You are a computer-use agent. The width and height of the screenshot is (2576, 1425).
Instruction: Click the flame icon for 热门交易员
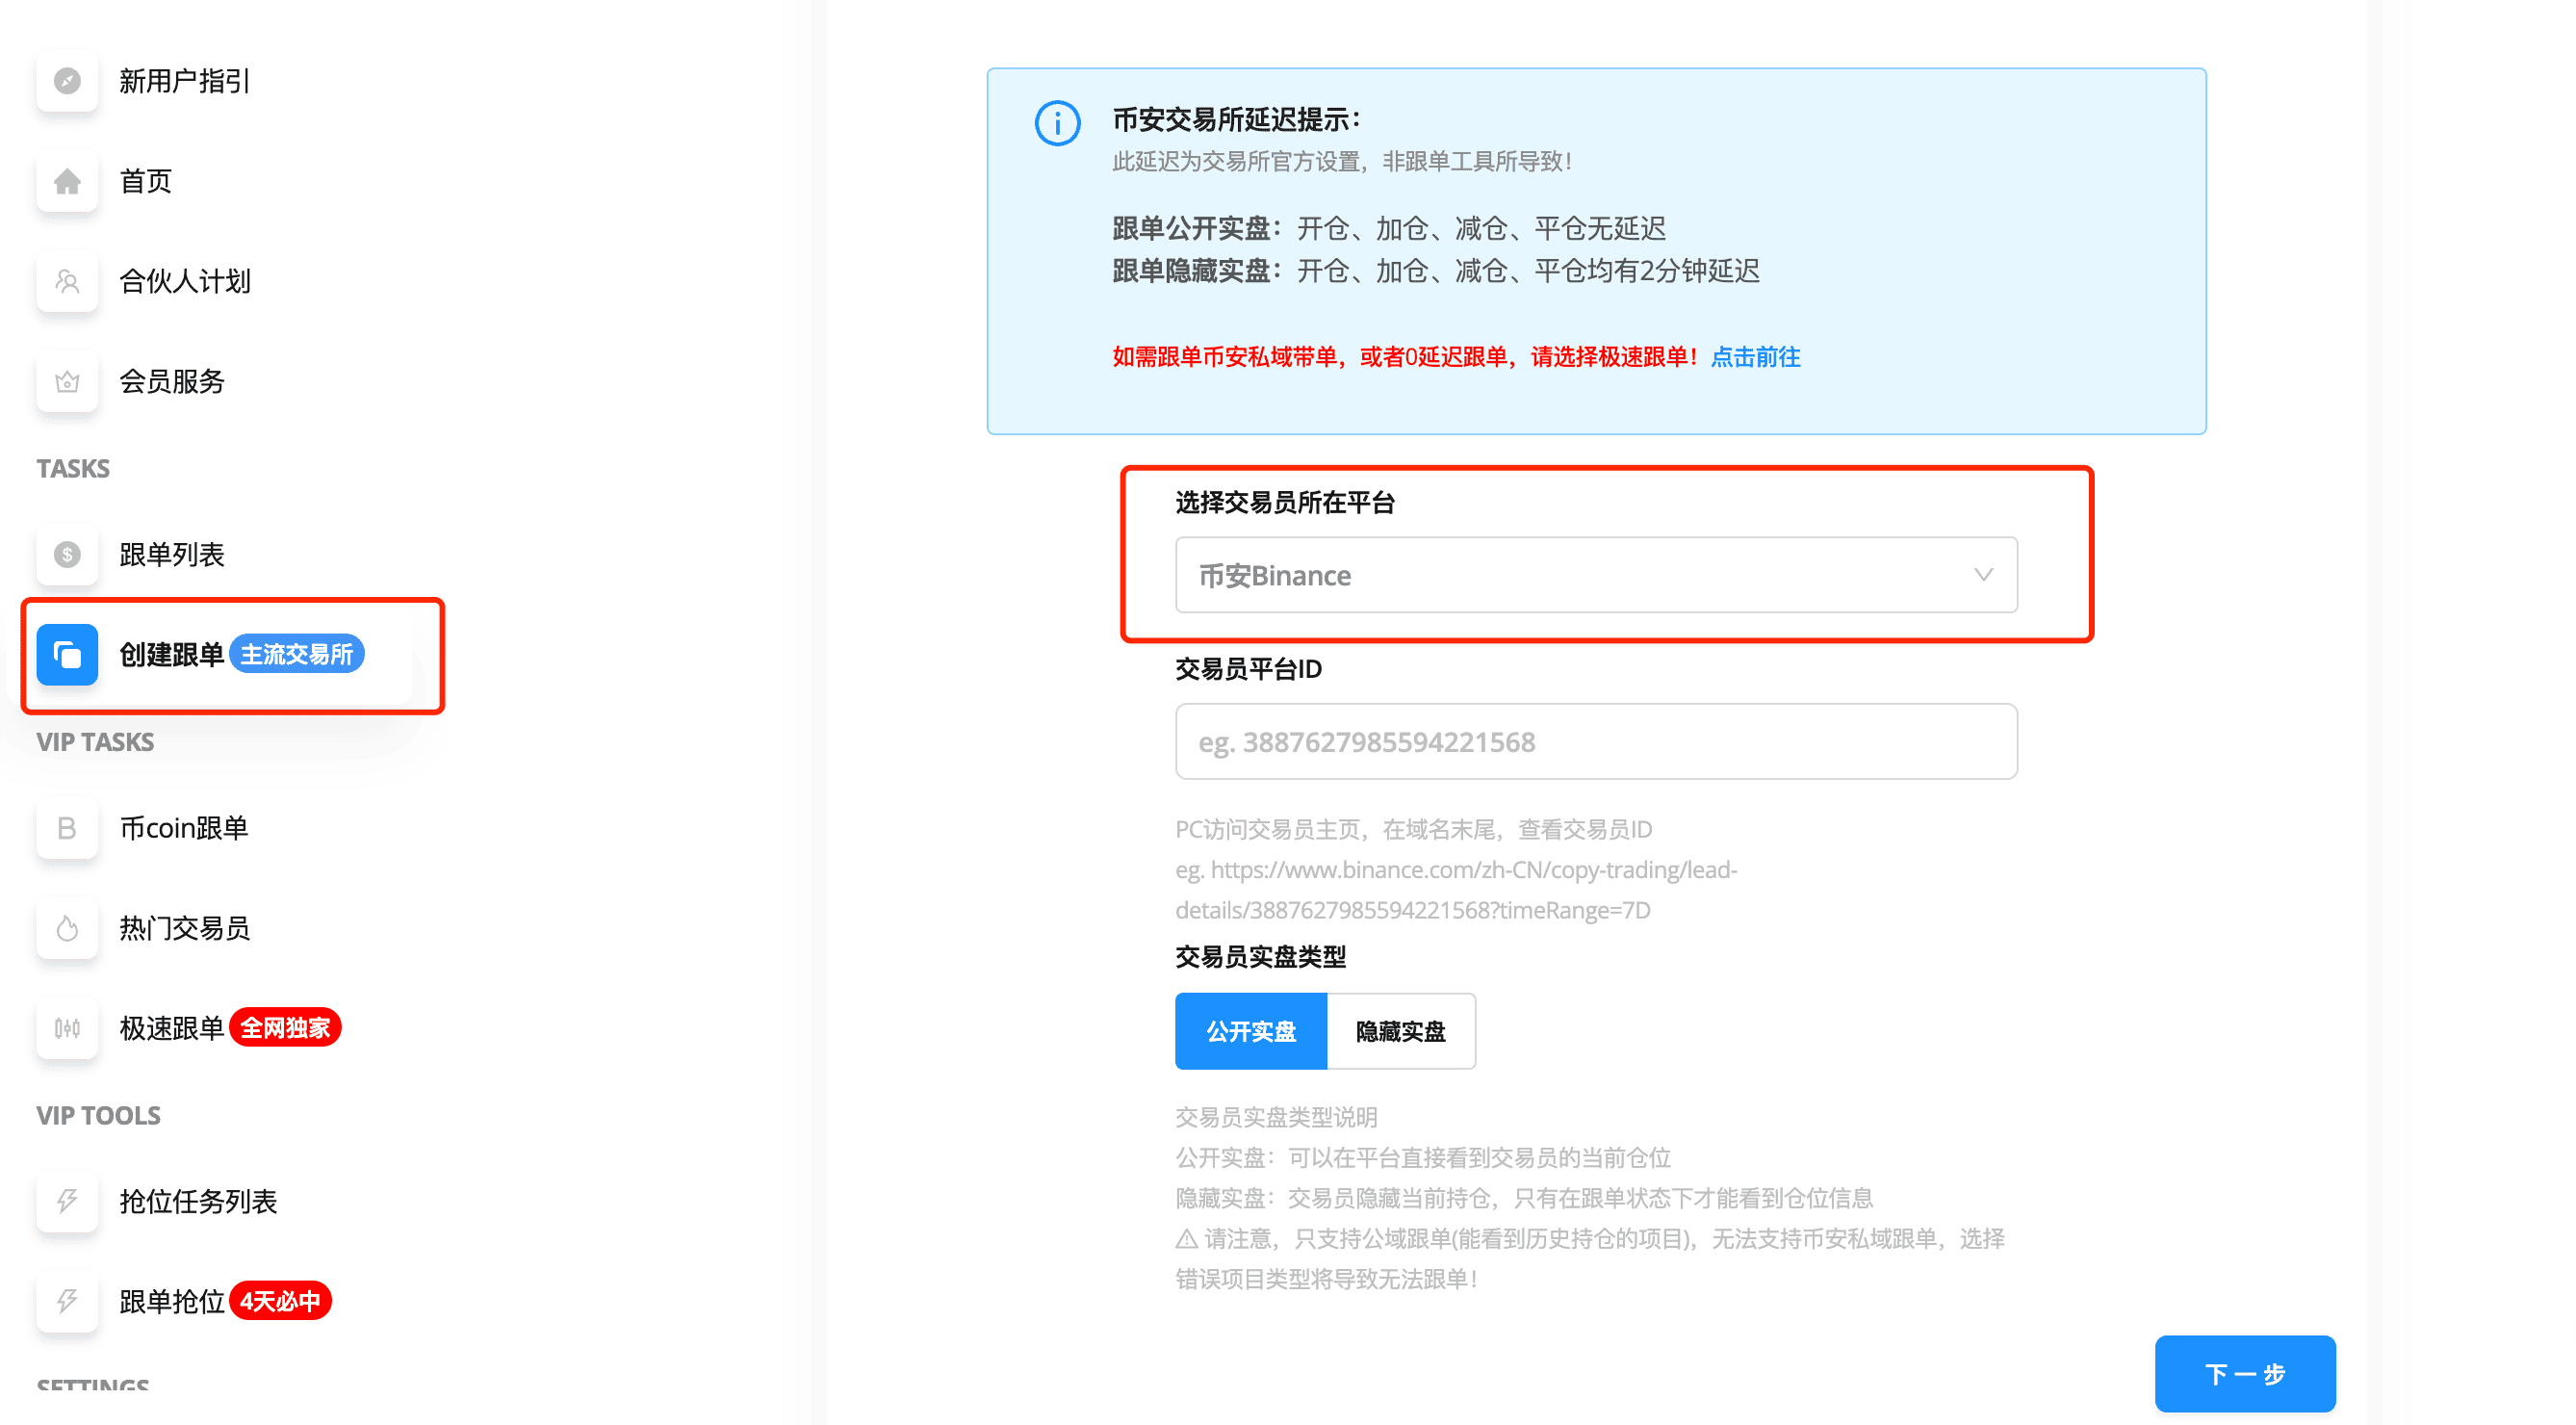(67, 928)
